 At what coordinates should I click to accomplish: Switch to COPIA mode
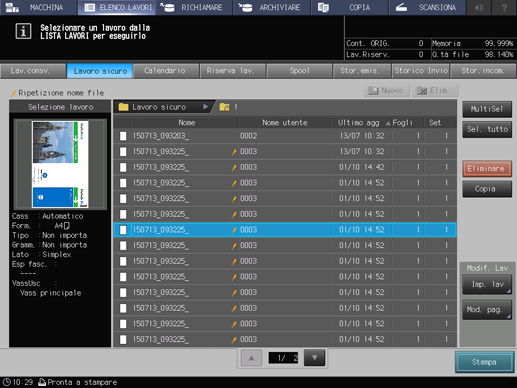click(x=349, y=7)
